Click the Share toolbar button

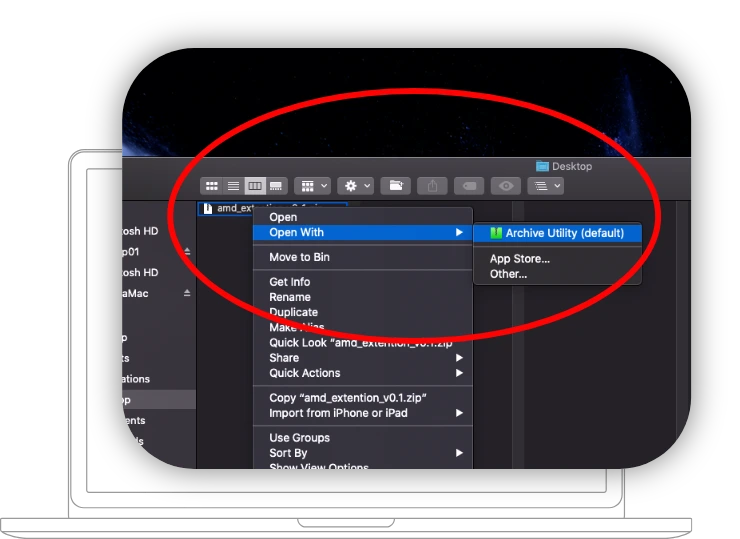tap(432, 186)
